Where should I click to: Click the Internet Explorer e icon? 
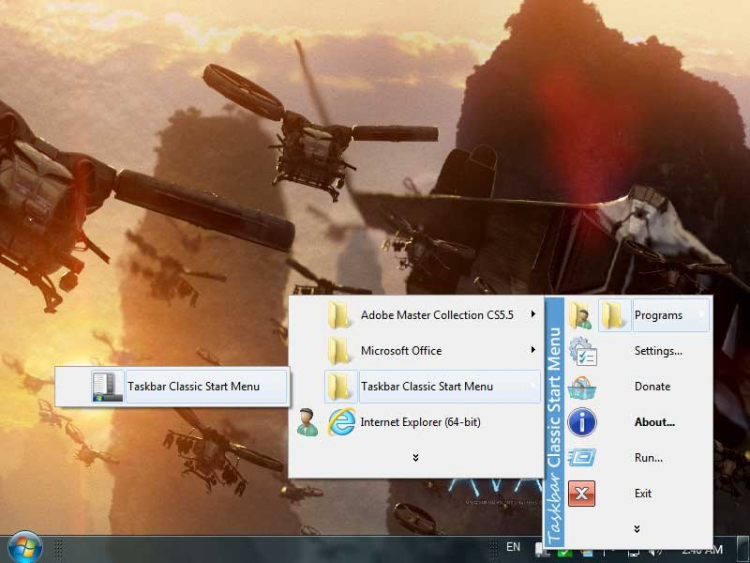pyautogui.click(x=341, y=422)
